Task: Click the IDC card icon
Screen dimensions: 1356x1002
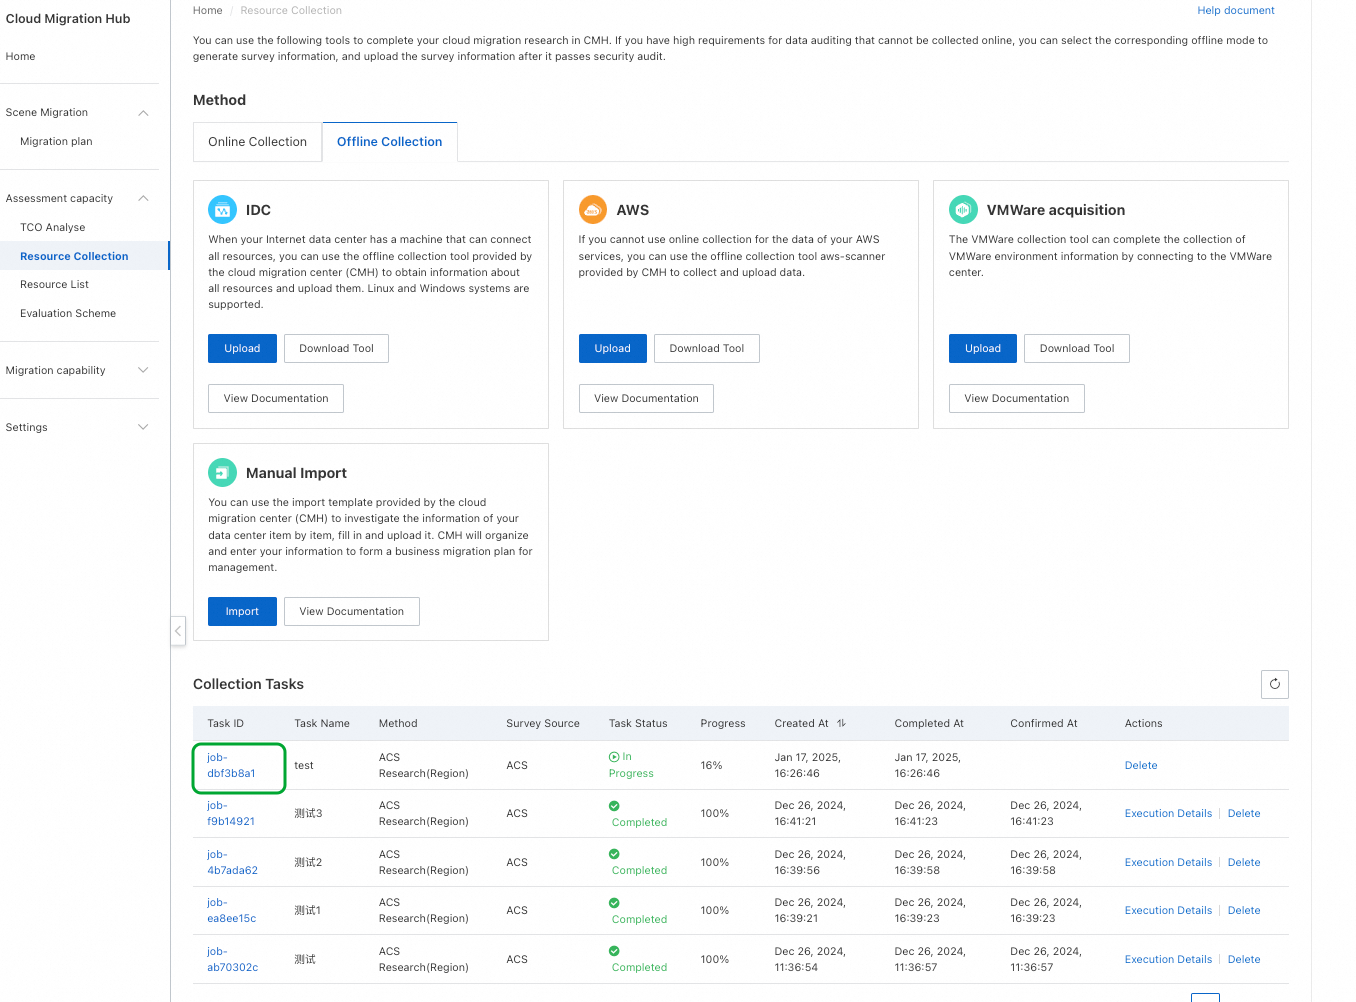Action: pos(222,210)
